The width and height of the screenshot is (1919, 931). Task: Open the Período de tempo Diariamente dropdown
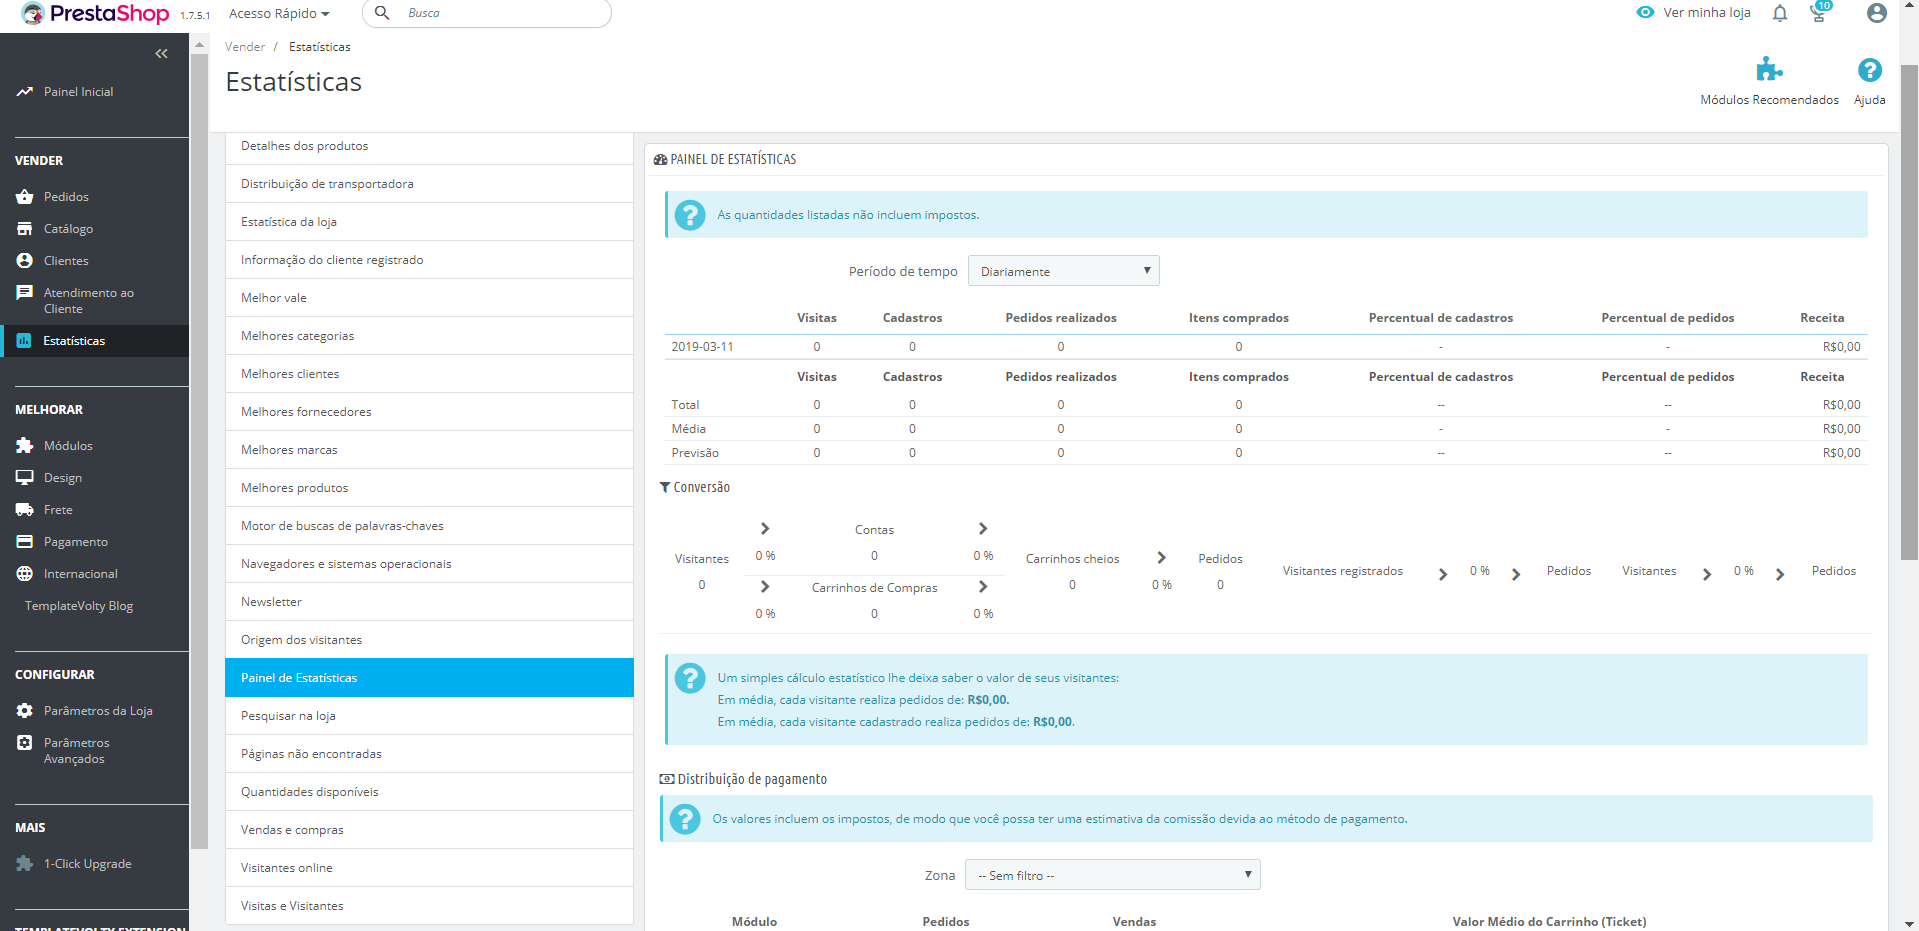pos(1064,271)
